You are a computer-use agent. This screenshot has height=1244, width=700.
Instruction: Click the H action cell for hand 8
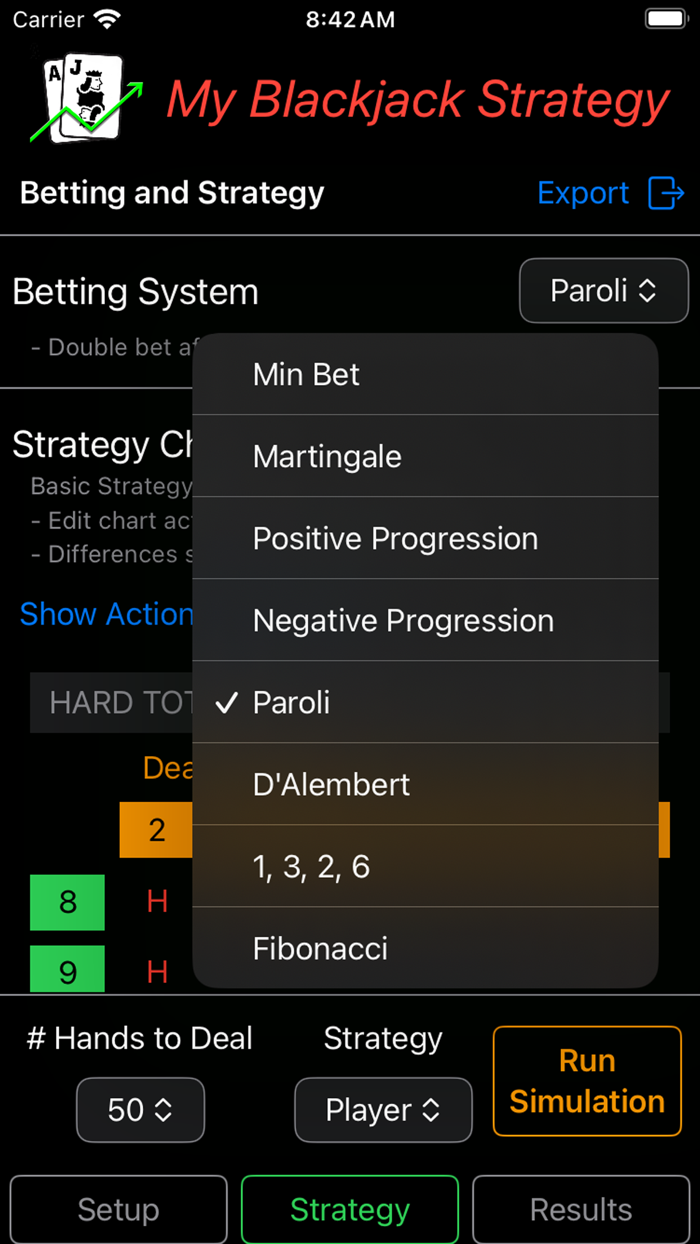pyautogui.click(x=156, y=902)
